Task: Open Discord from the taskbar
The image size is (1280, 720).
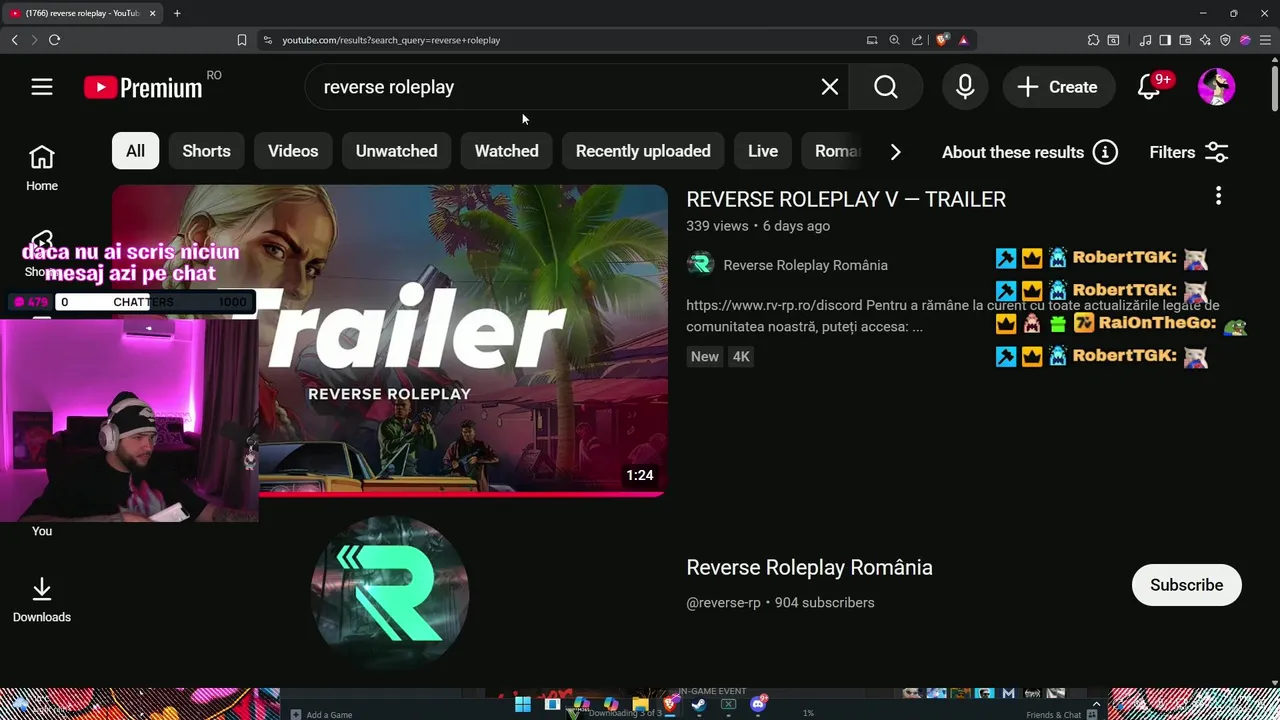Action: pos(758,704)
